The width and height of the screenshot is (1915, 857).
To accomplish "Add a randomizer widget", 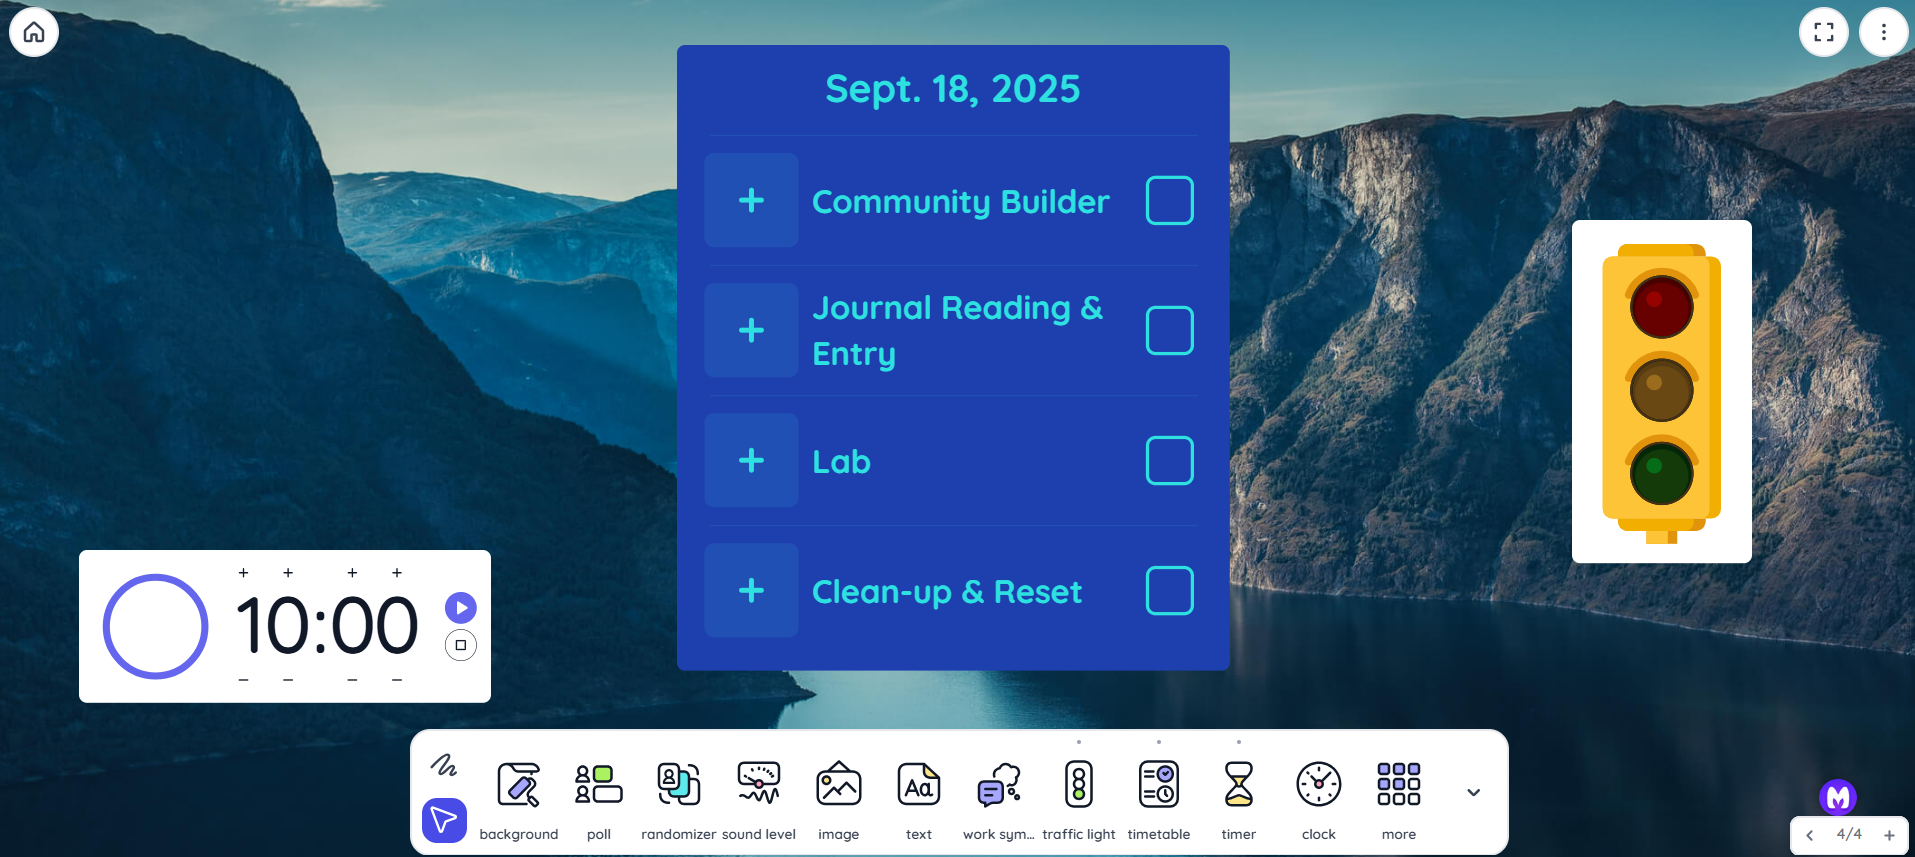I will point(679,801).
